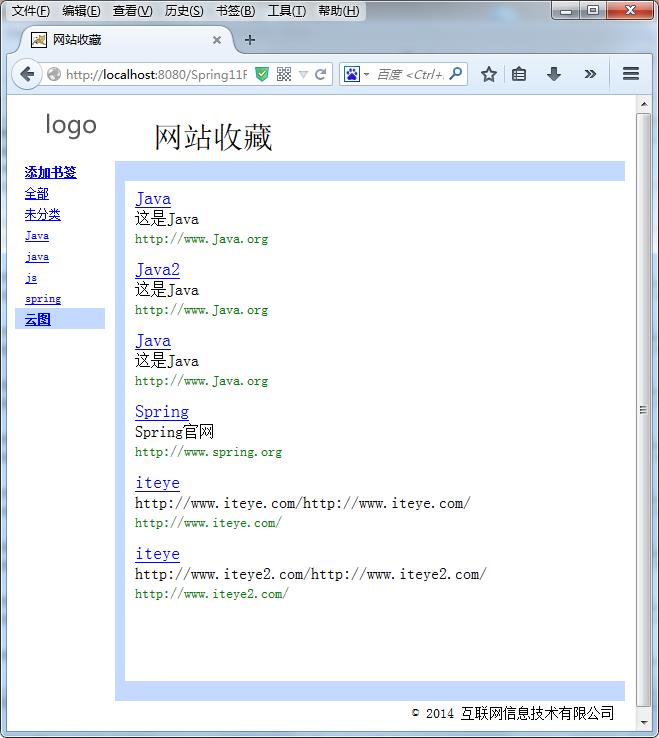The image size is (659, 738).
Task: Reload the page with refresh icon
Action: click(x=321, y=74)
